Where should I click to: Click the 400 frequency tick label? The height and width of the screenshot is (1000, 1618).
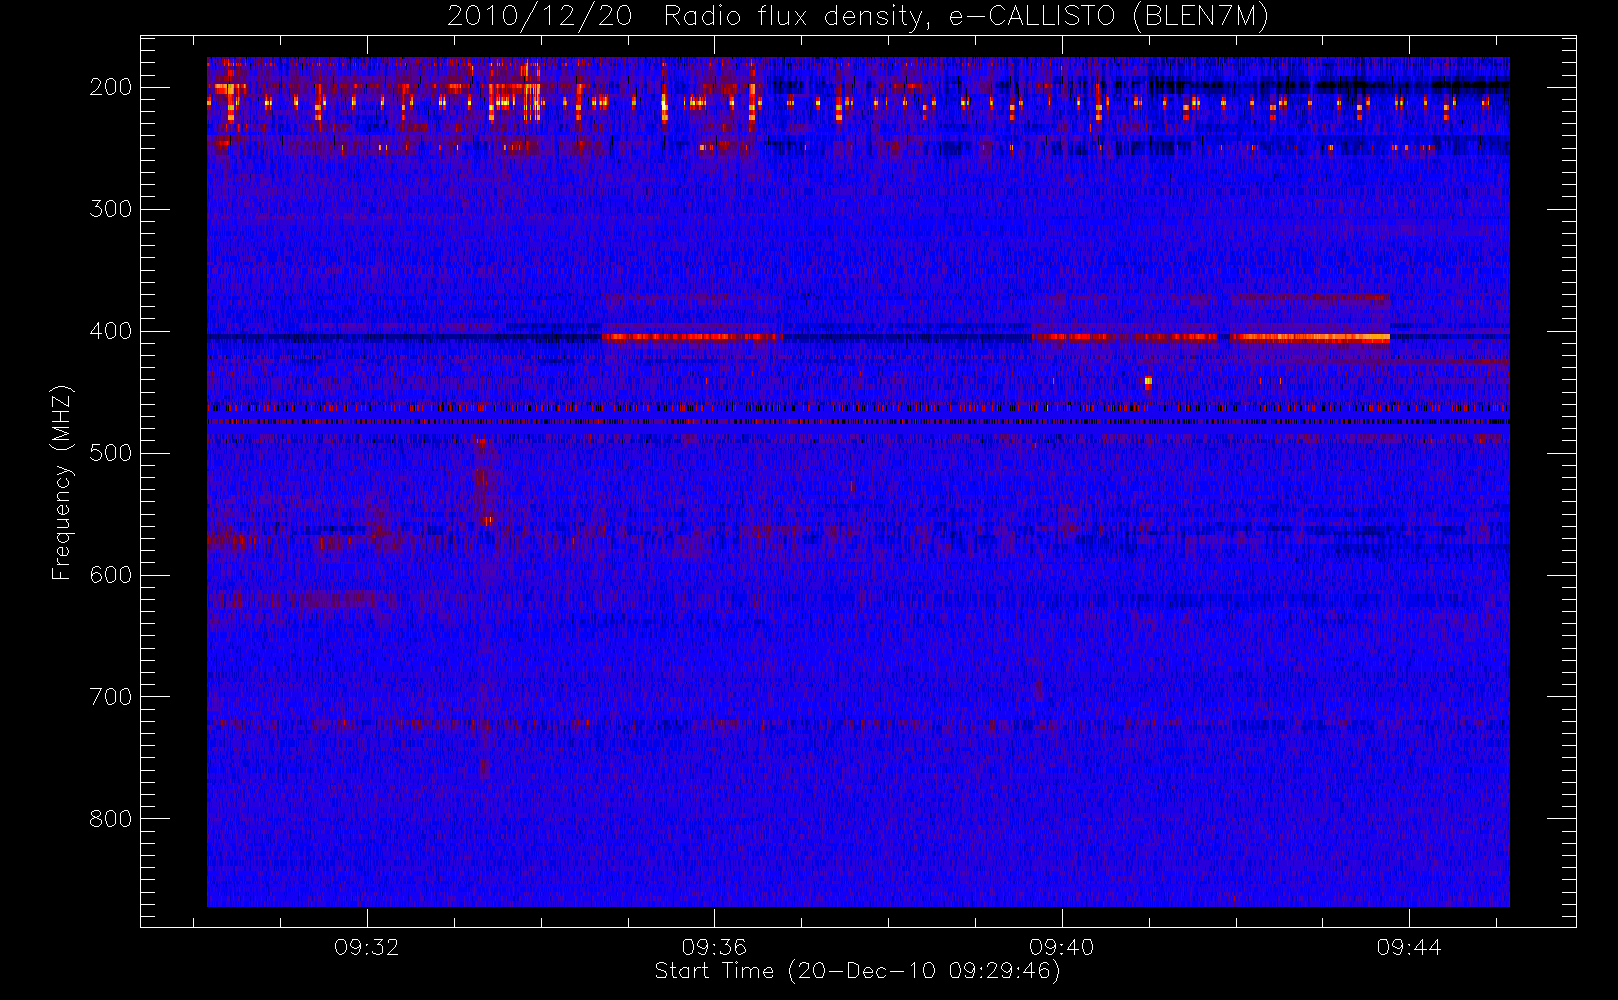click(x=111, y=331)
